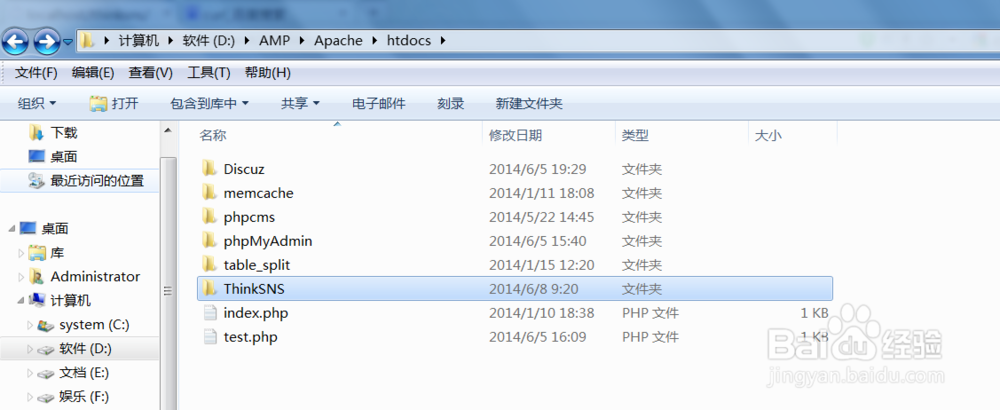Image resolution: width=1000 pixels, height=410 pixels.
Task: Expand the system (C:) tree node
Action: (29, 325)
